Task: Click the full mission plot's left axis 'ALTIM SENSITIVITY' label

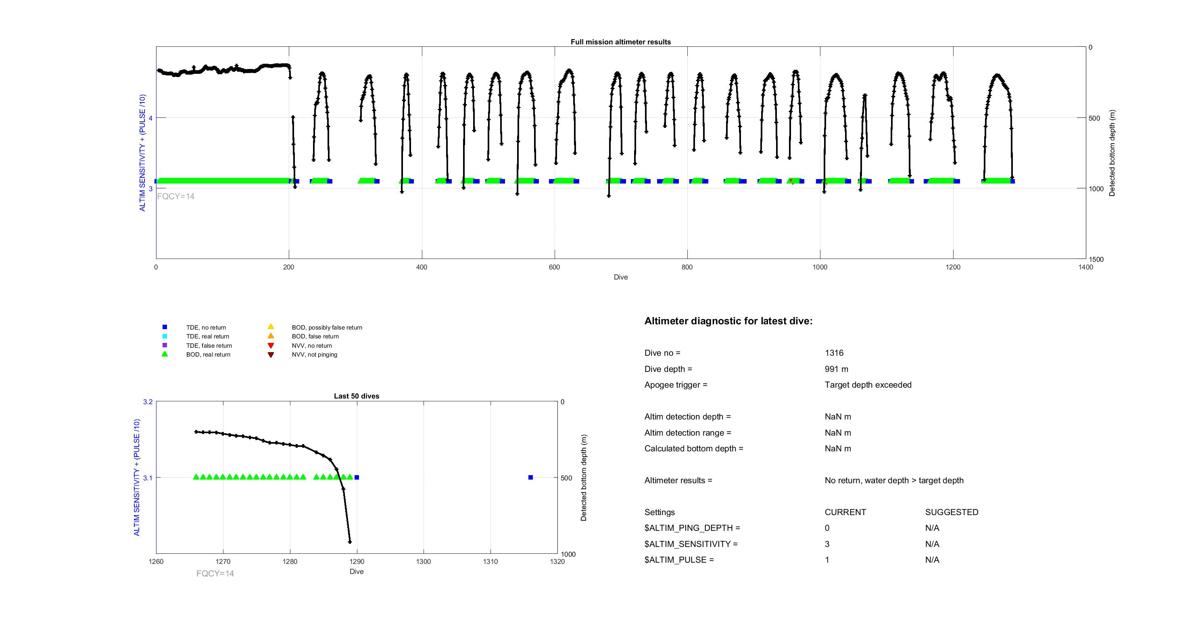Action: pyautogui.click(x=144, y=153)
